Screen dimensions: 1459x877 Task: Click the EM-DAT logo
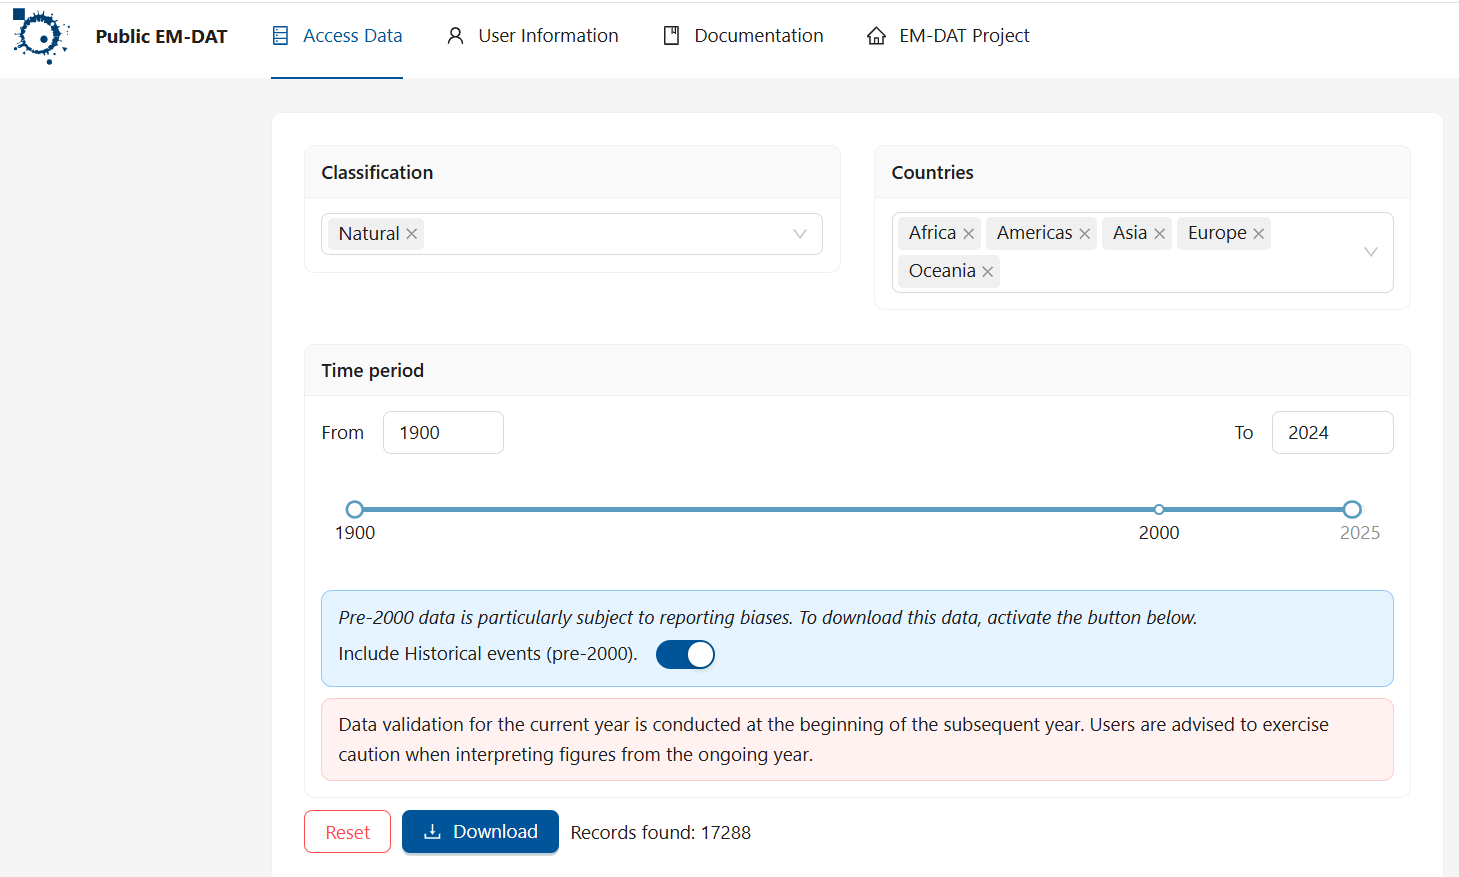tap(39, 36)
